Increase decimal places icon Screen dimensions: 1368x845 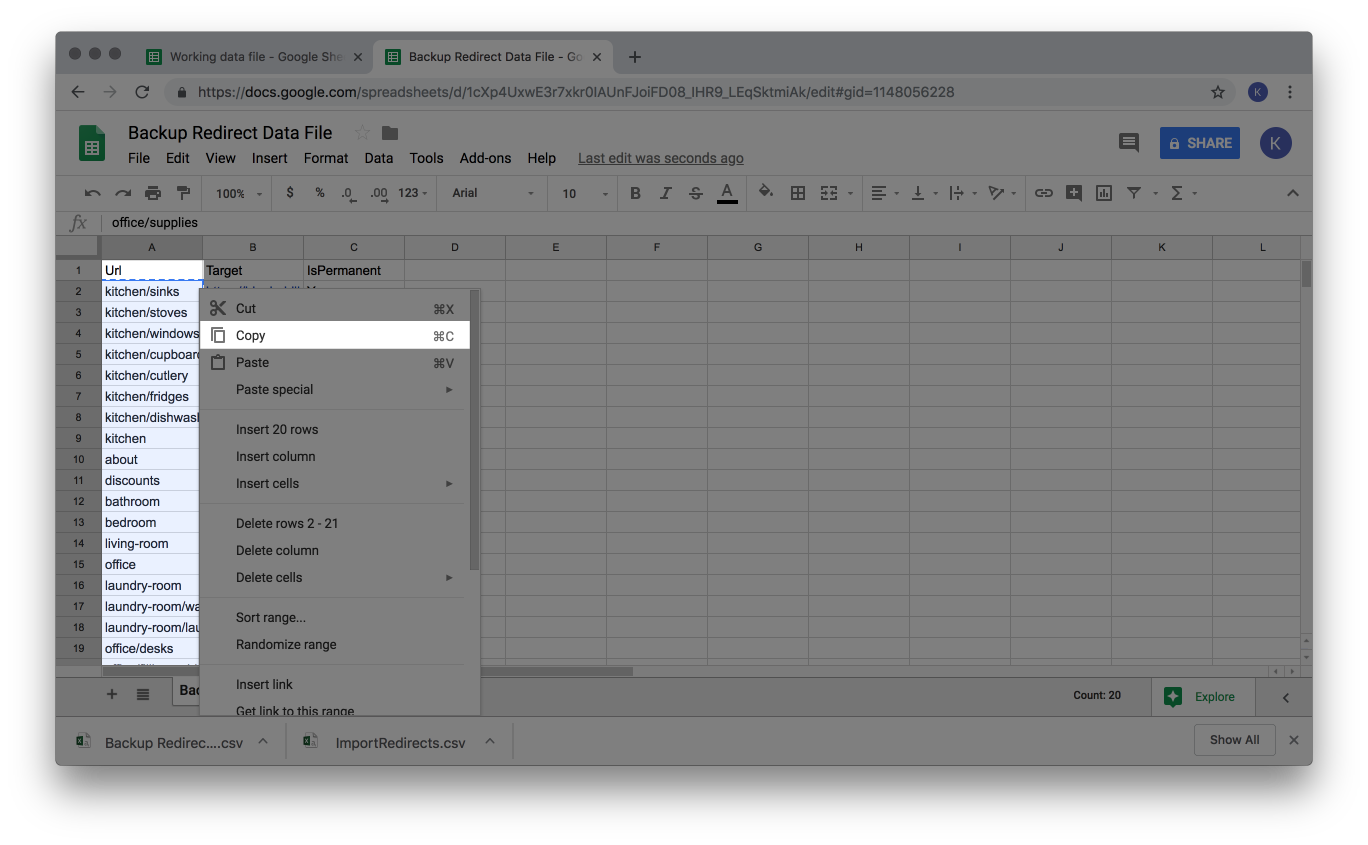379,193
